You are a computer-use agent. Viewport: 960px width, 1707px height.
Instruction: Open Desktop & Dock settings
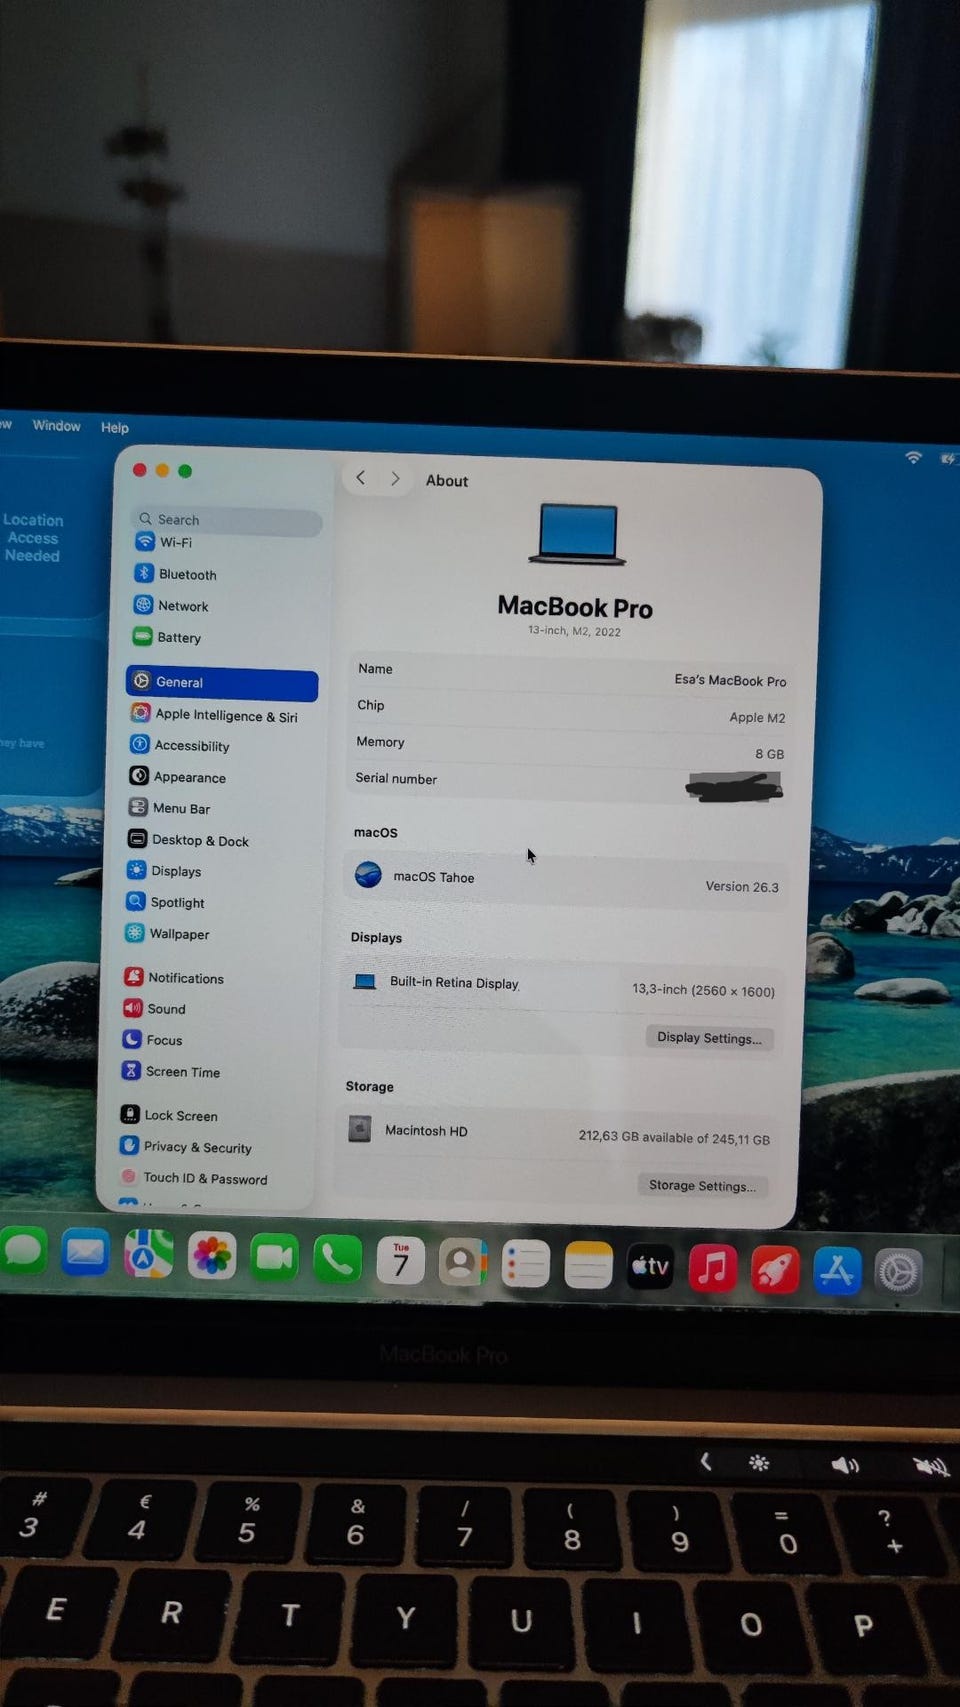(x=188, y=840)
